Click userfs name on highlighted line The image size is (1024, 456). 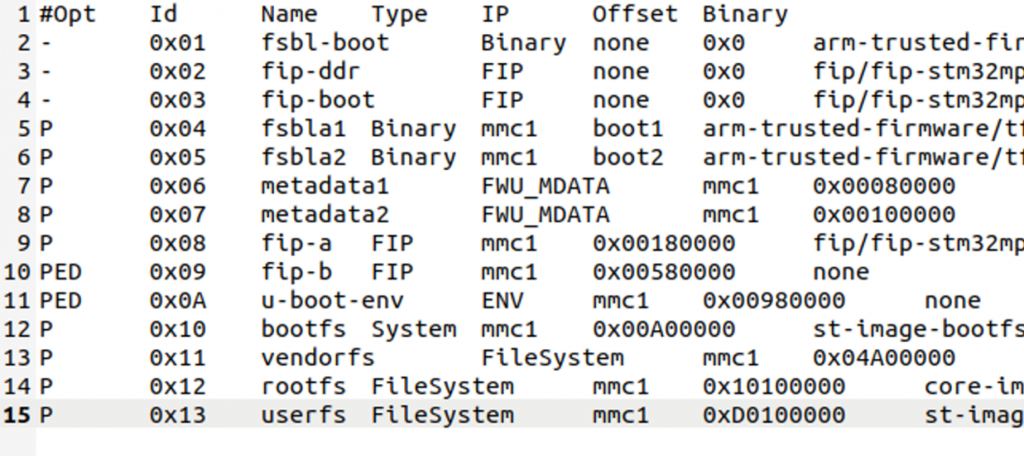point(304,415)
